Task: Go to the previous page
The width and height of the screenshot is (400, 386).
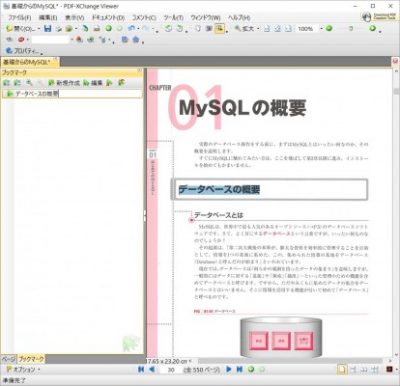Action: coord(152,369)
